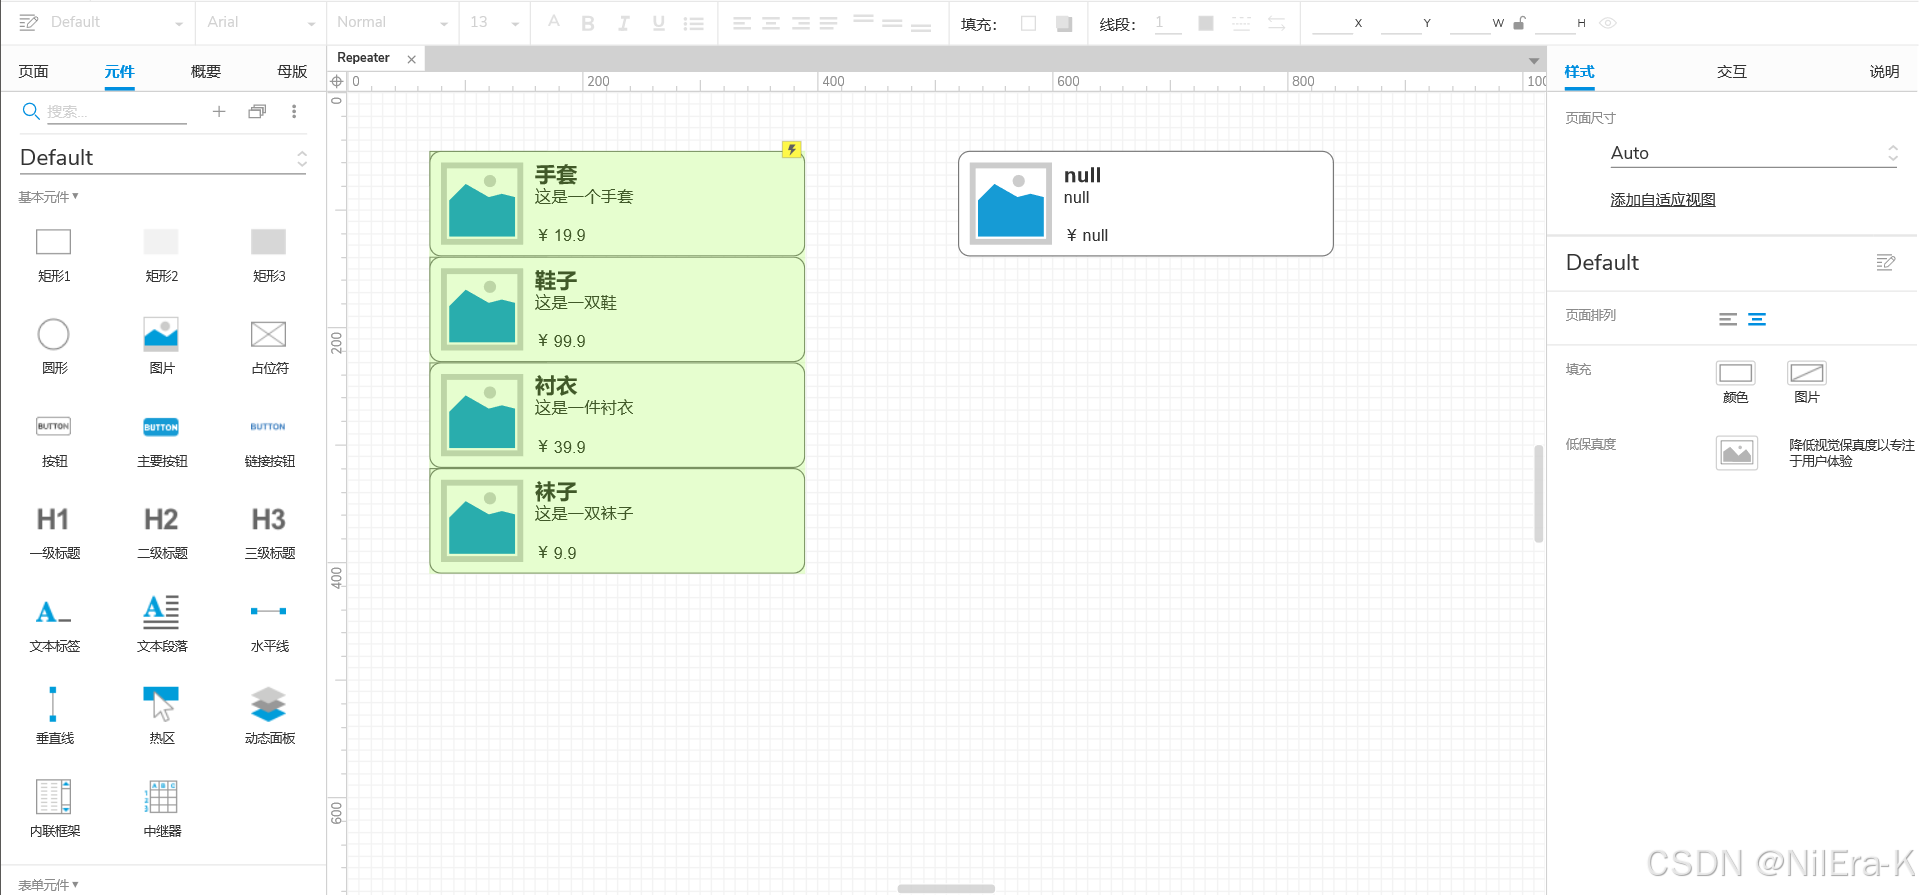Choose the H2 二级标题 widget
This screenshot has width=1919, height=895.
click(161, 532)
